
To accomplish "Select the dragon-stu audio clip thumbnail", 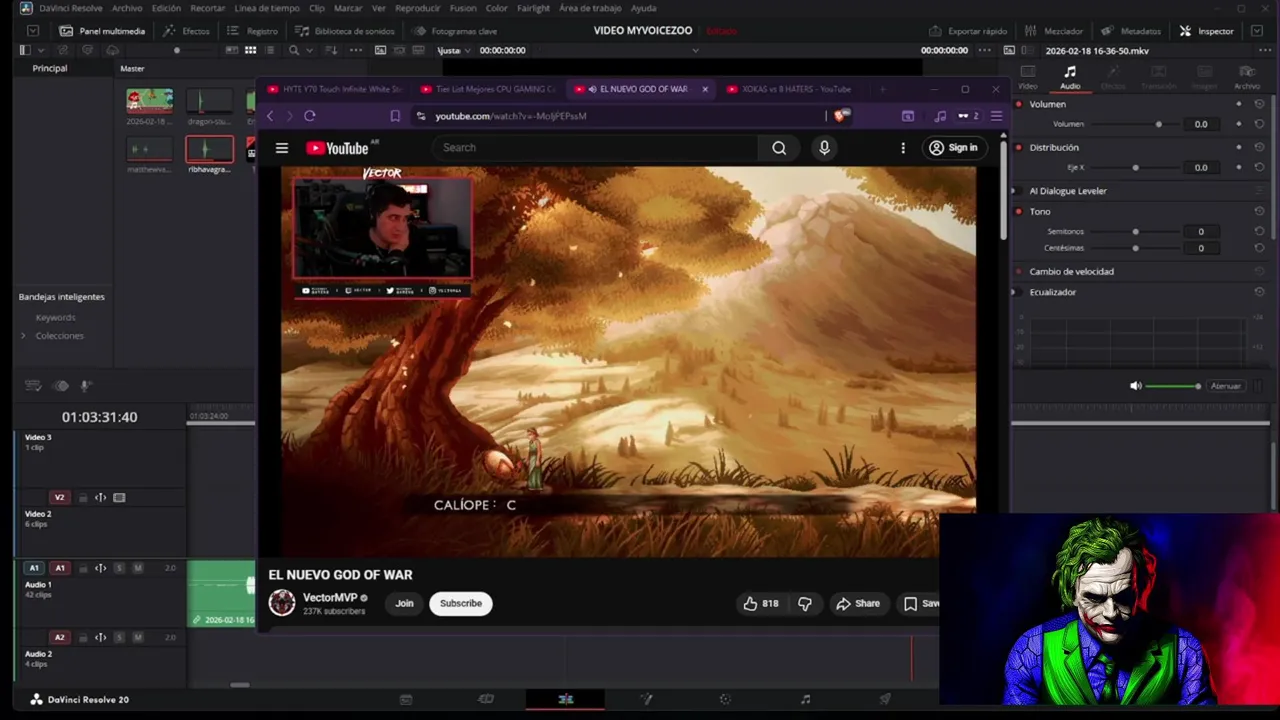I will coord(209,100).
